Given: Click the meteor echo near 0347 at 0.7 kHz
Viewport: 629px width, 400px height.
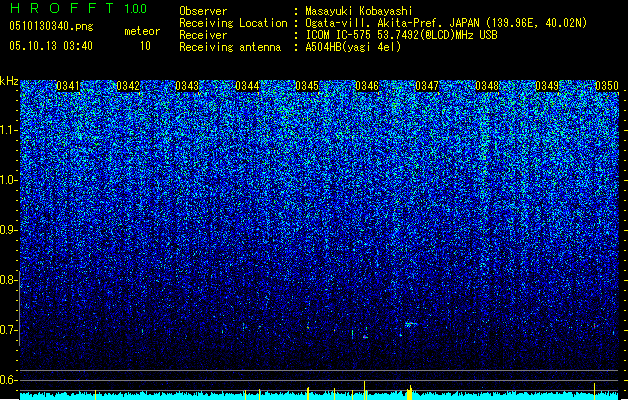Looking at the screenshot, I should pyautogui.click(x=410, y=324).
